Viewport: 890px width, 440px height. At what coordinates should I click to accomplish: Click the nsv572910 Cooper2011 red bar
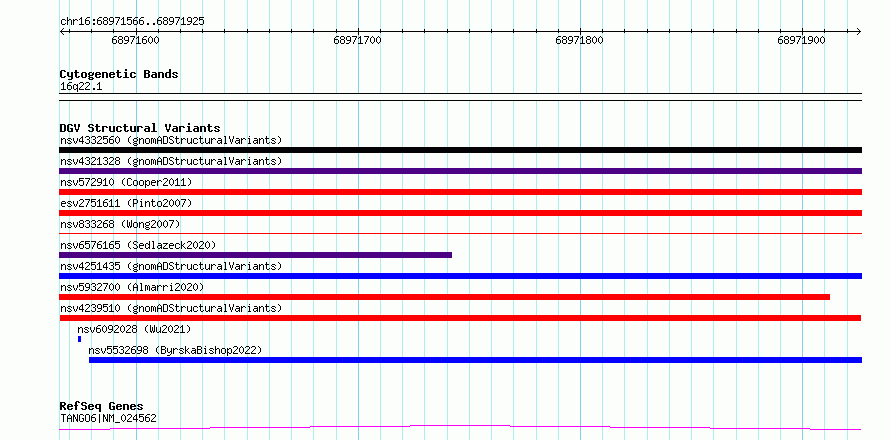460,192
